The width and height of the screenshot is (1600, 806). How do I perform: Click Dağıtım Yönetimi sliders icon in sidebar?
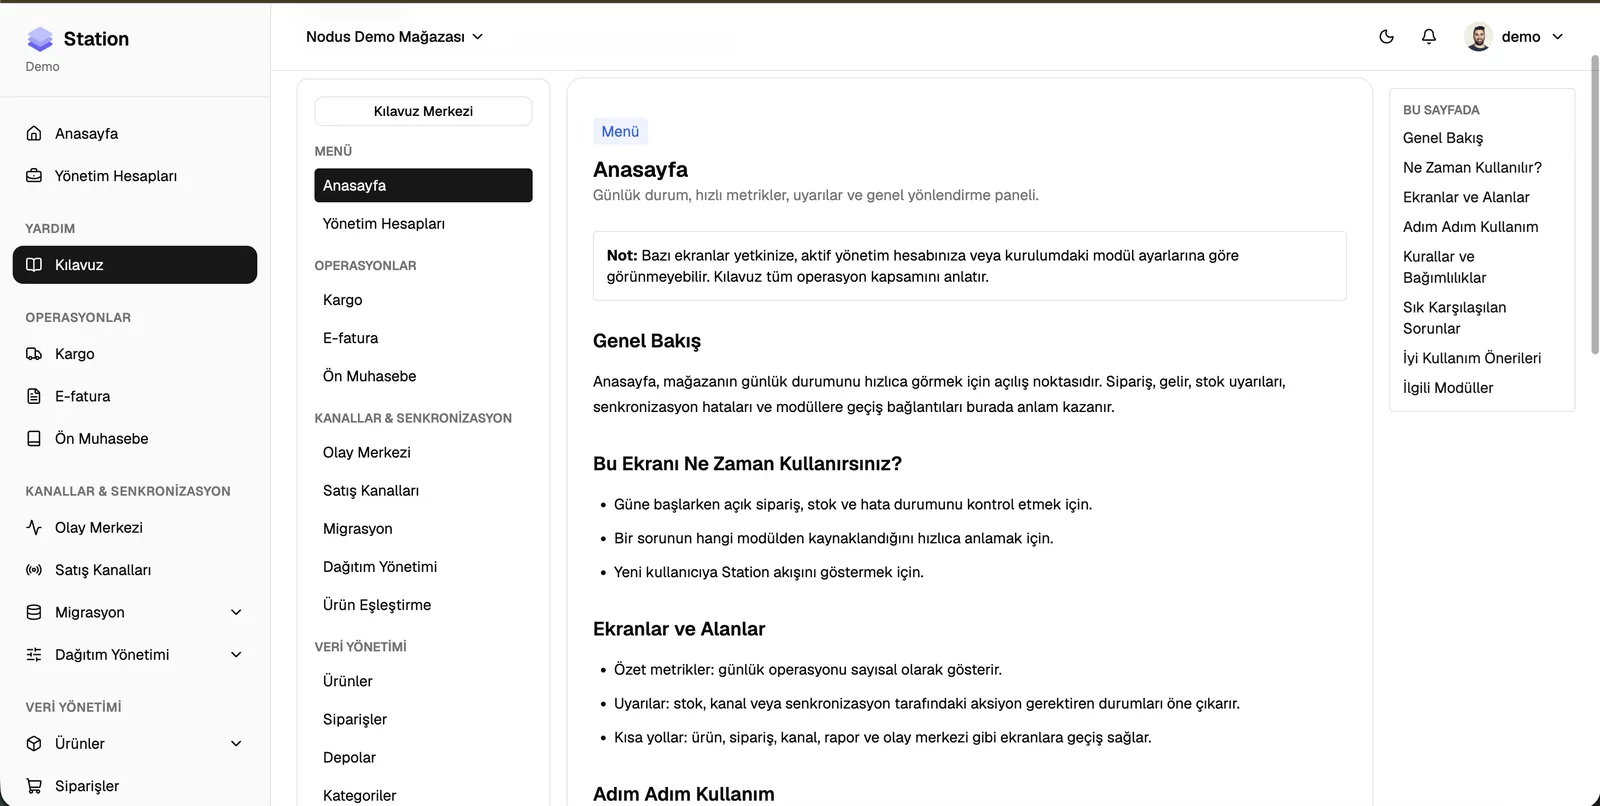(x=34, y=654)
